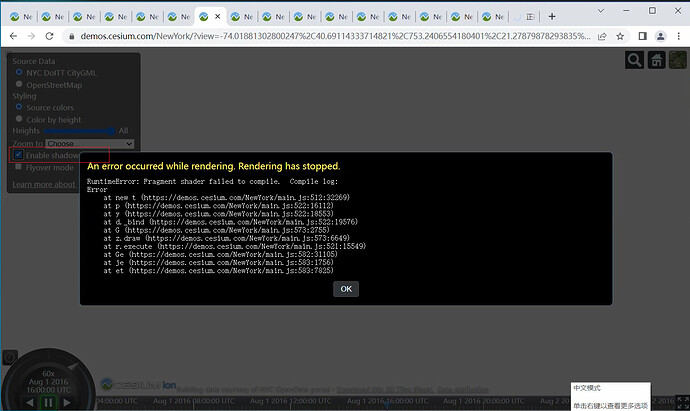Open Download this 3D Tiles tileset link

tap(385, 390)
